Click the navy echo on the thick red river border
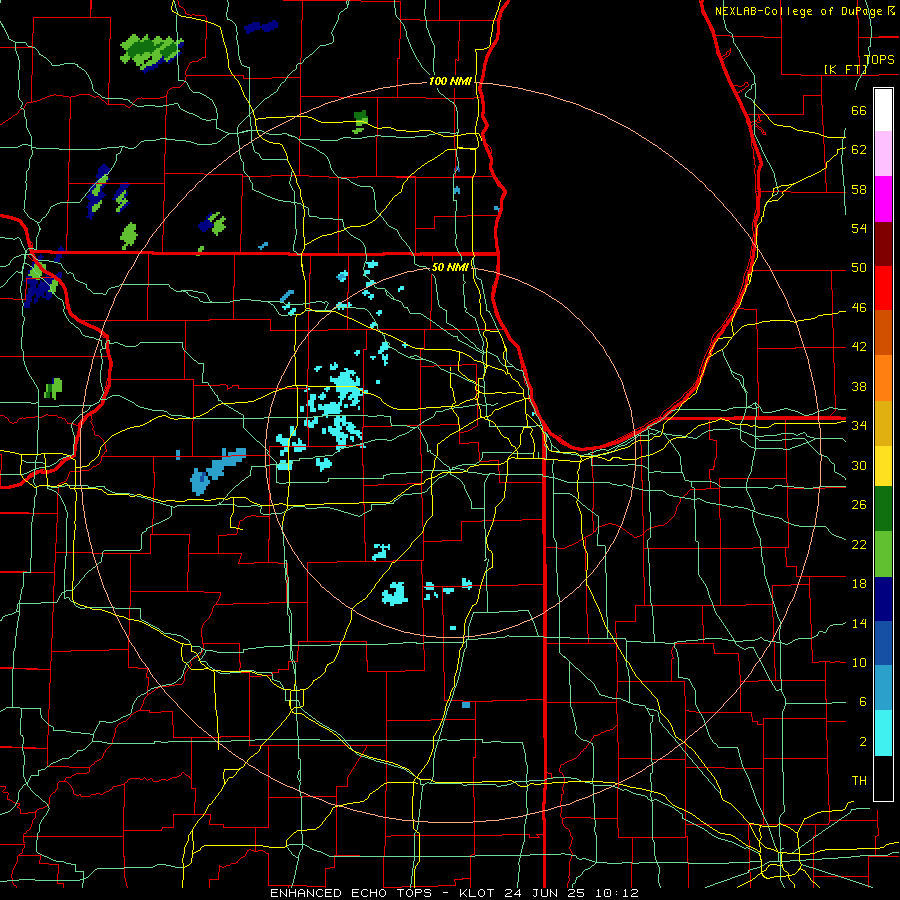 (41, 280)
